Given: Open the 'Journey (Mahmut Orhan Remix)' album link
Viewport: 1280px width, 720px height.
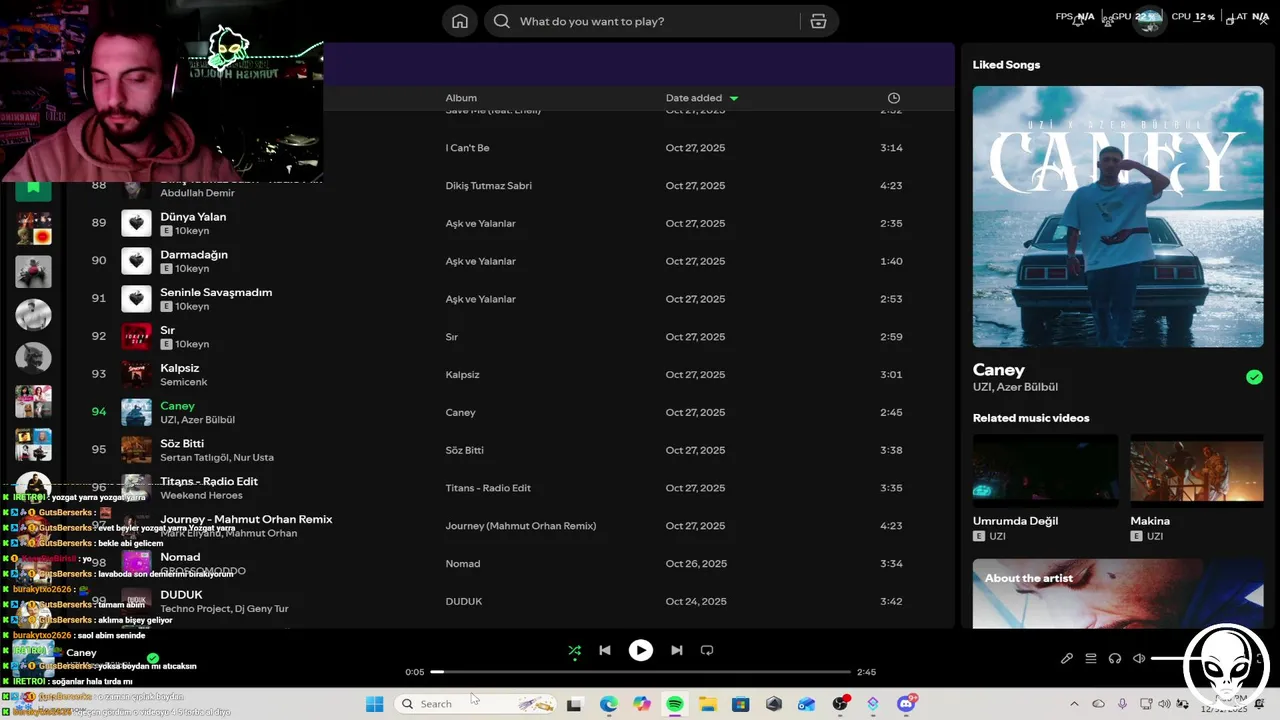Looking at the screenshot, I should pyautogui.click(x=520, y=526).
